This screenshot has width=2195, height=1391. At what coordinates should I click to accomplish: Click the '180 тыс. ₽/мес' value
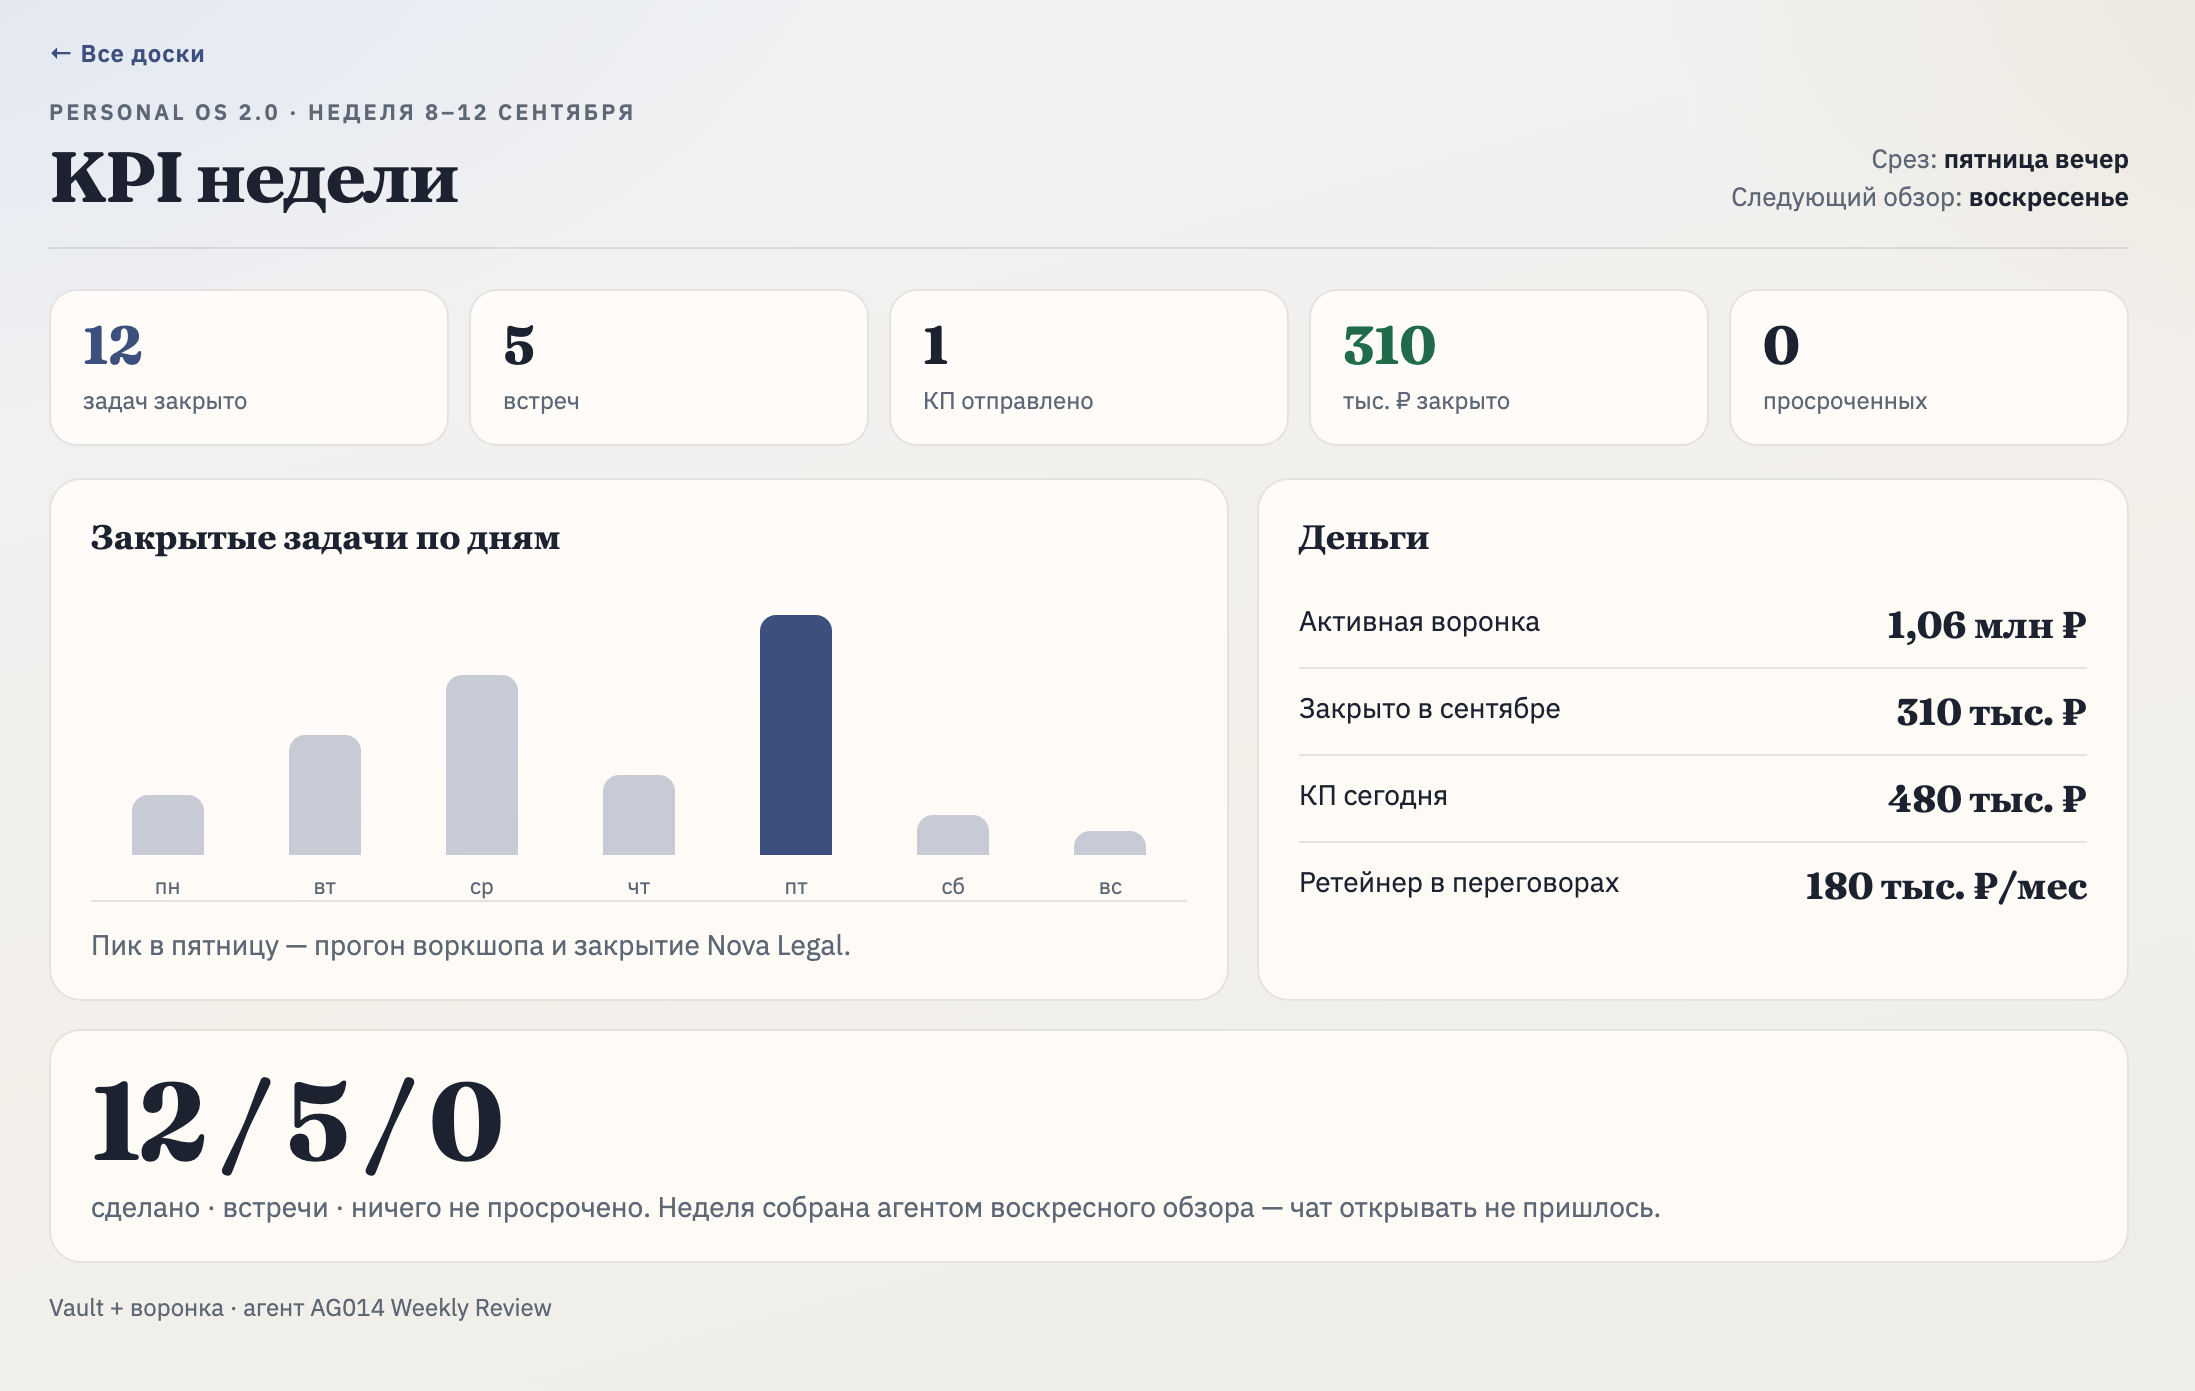coord(1946,886)
